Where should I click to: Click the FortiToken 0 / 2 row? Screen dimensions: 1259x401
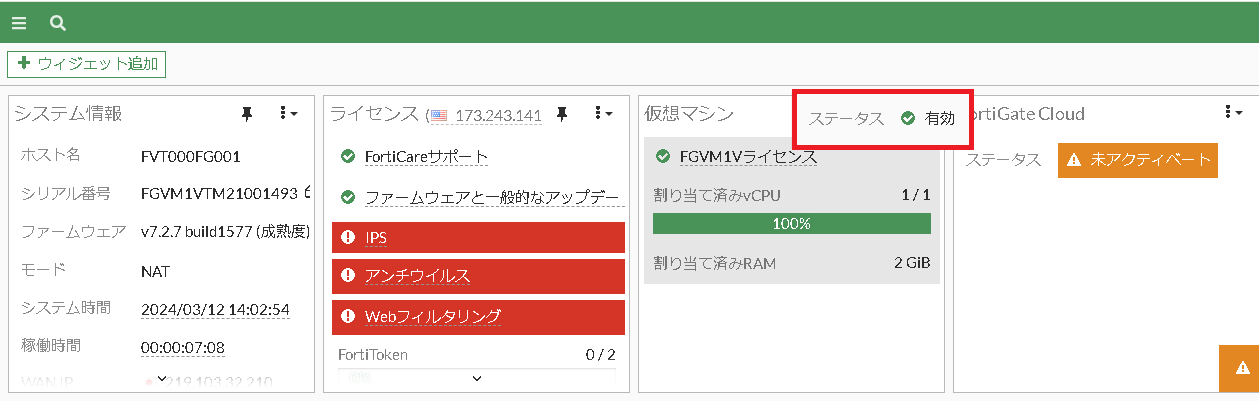477,354
